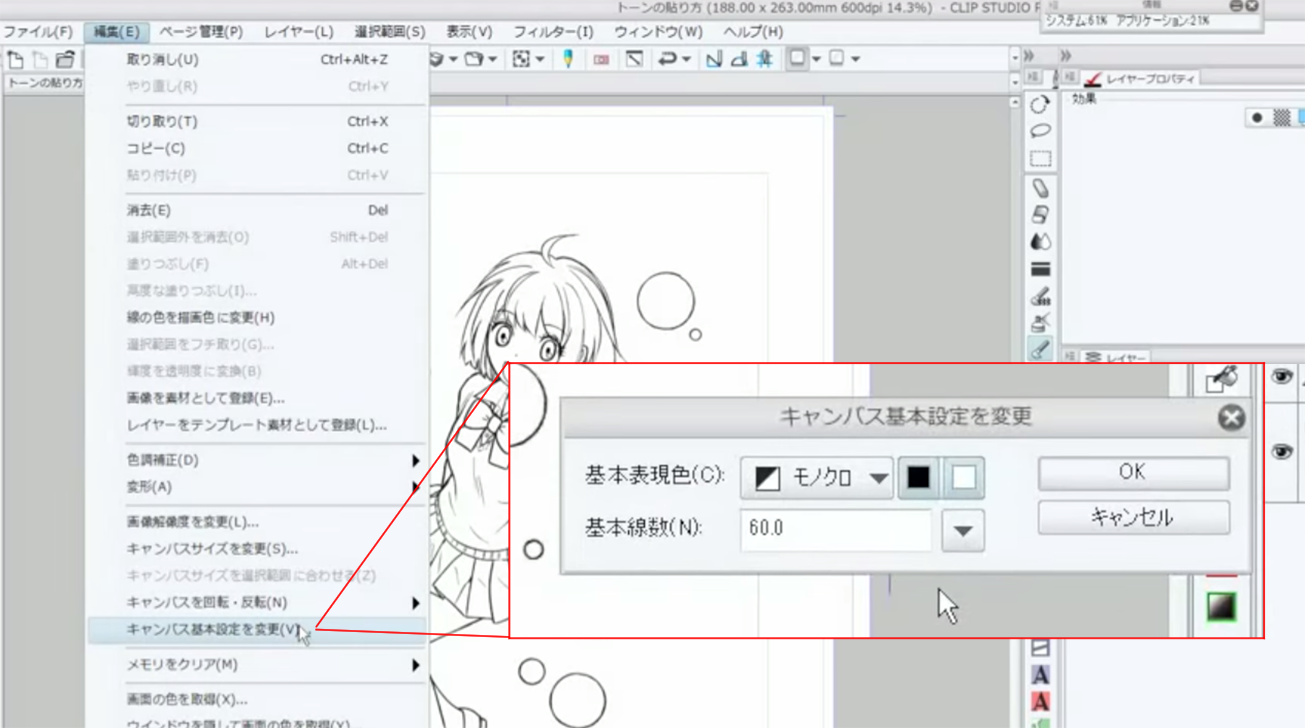Toggle snap to special ruler icon
Viewport: 1305px width, 728px height.
click(739, 59)
